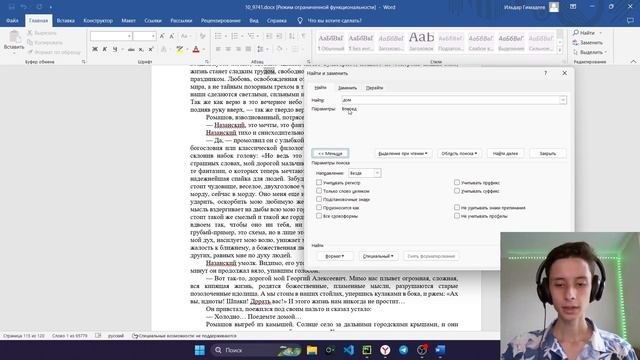Click the '<< Меньше' button
This screenshot has height=360, width=640.
pyautogui.click(x=330, y=153)
